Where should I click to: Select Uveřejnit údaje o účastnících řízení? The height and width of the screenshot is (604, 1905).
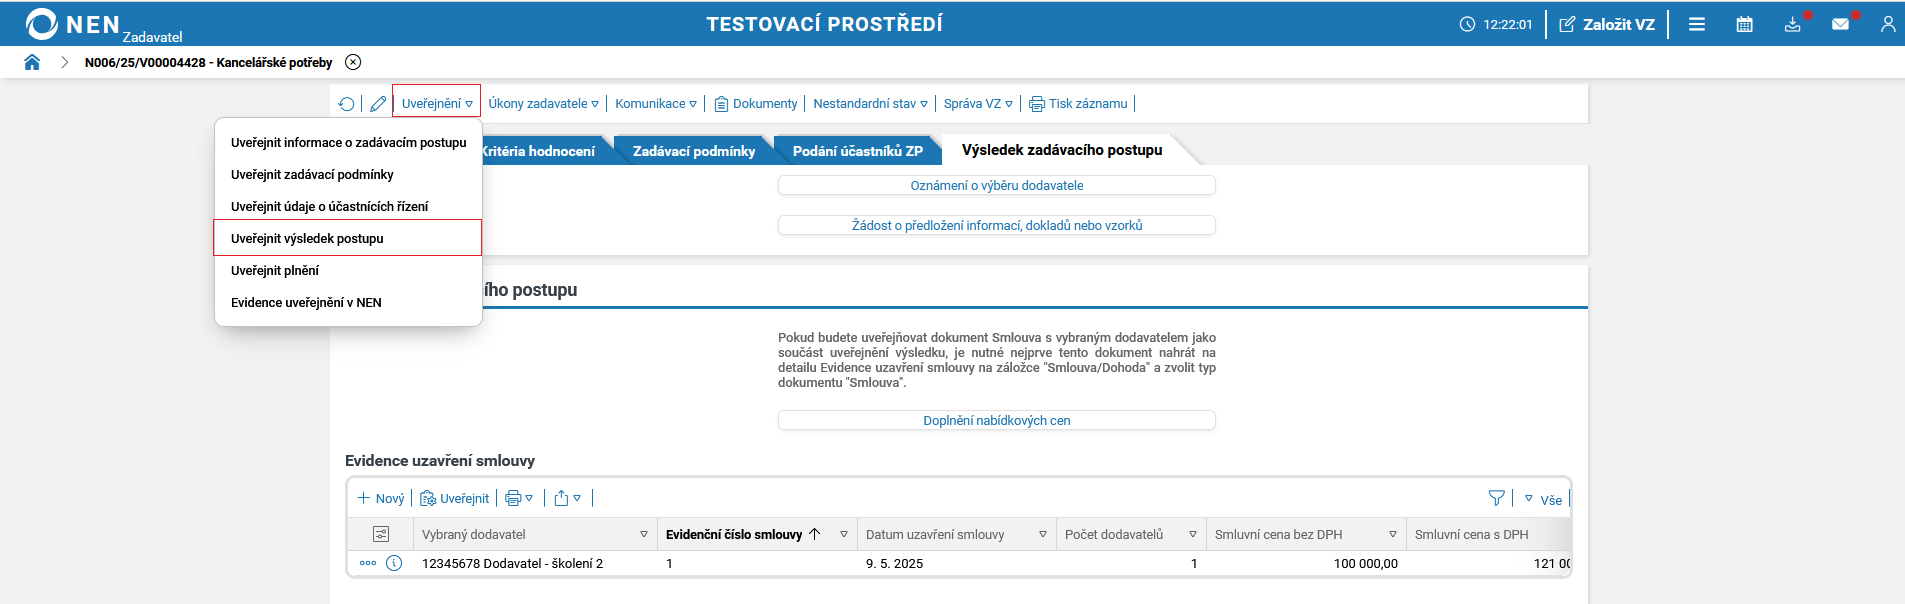click(348, 207)
